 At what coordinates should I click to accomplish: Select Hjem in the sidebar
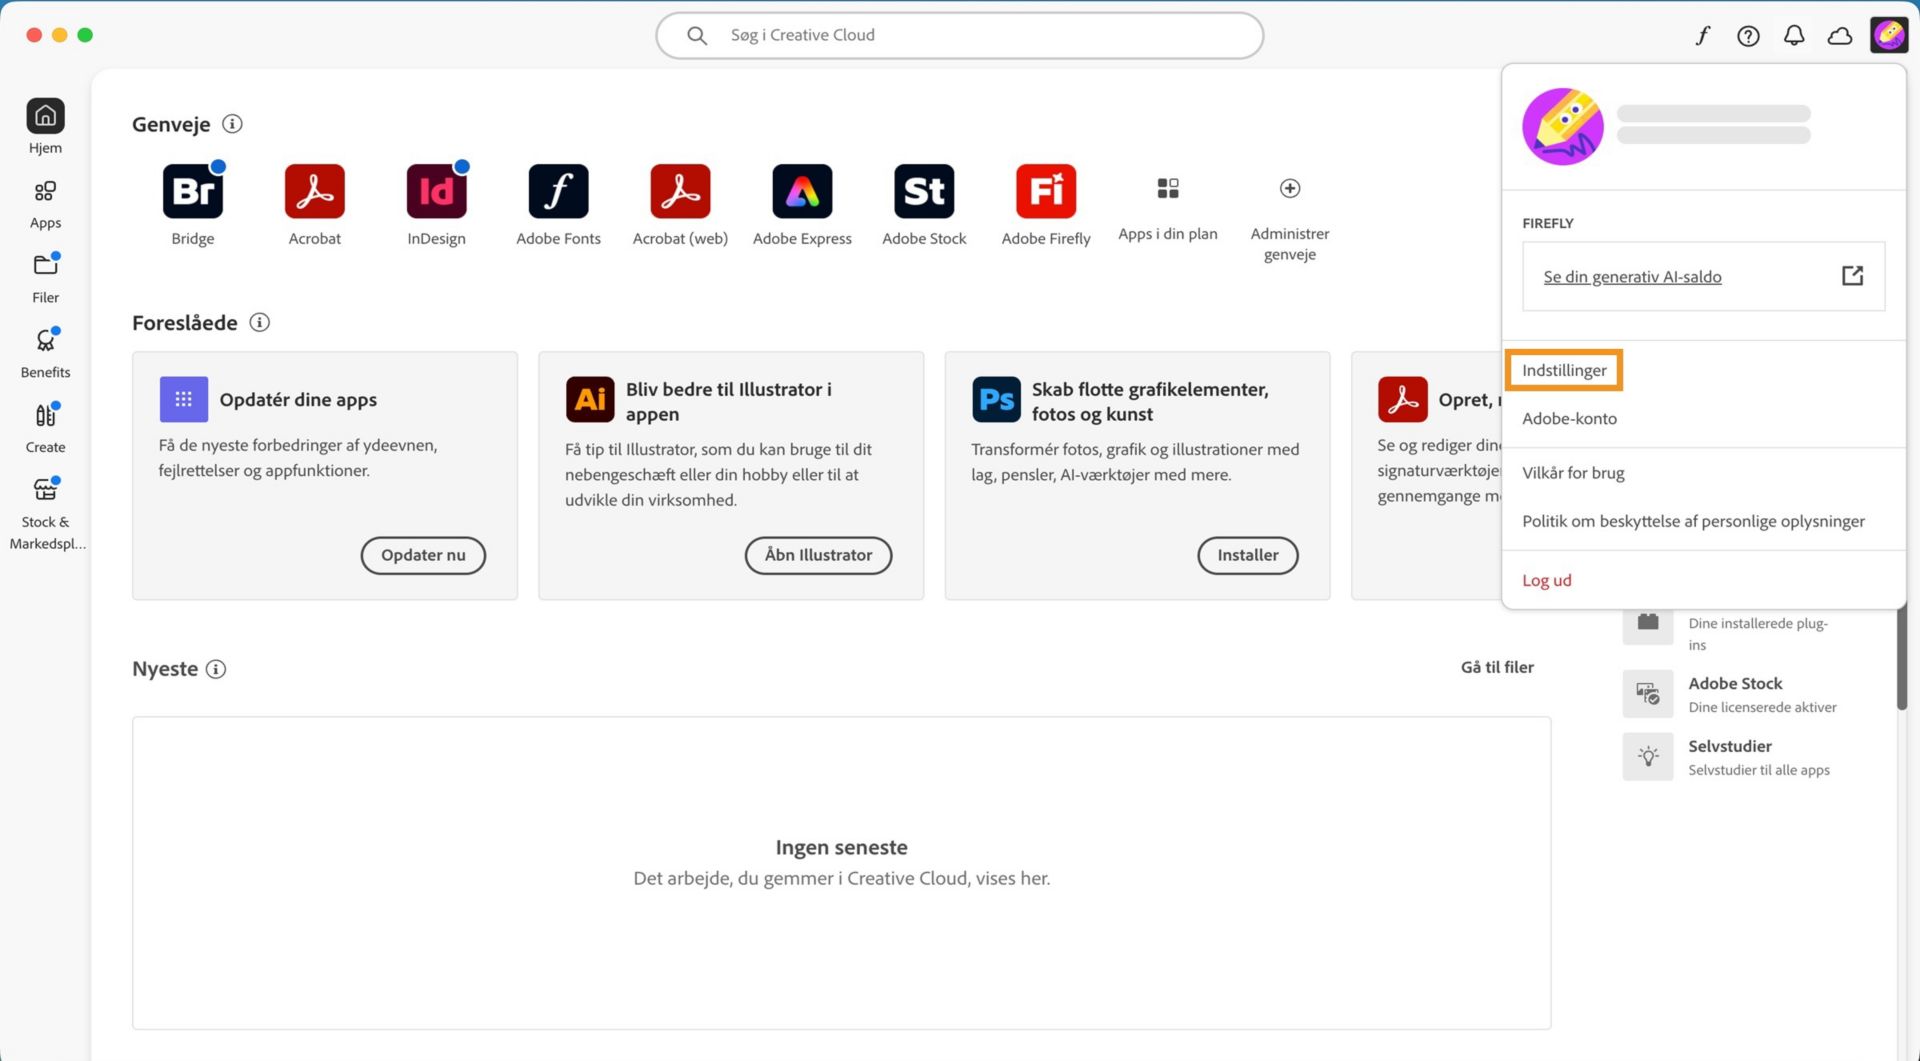click(x=45, y=124)
